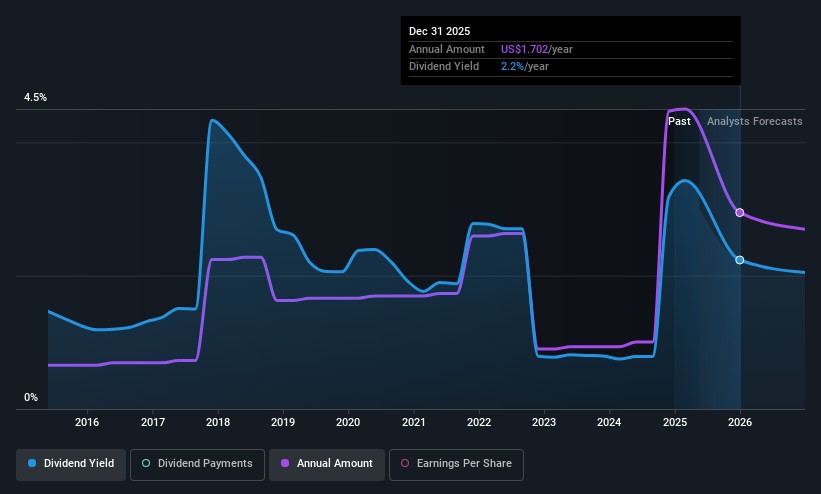Click the 2016 x-axis year label

coord(87,422)
